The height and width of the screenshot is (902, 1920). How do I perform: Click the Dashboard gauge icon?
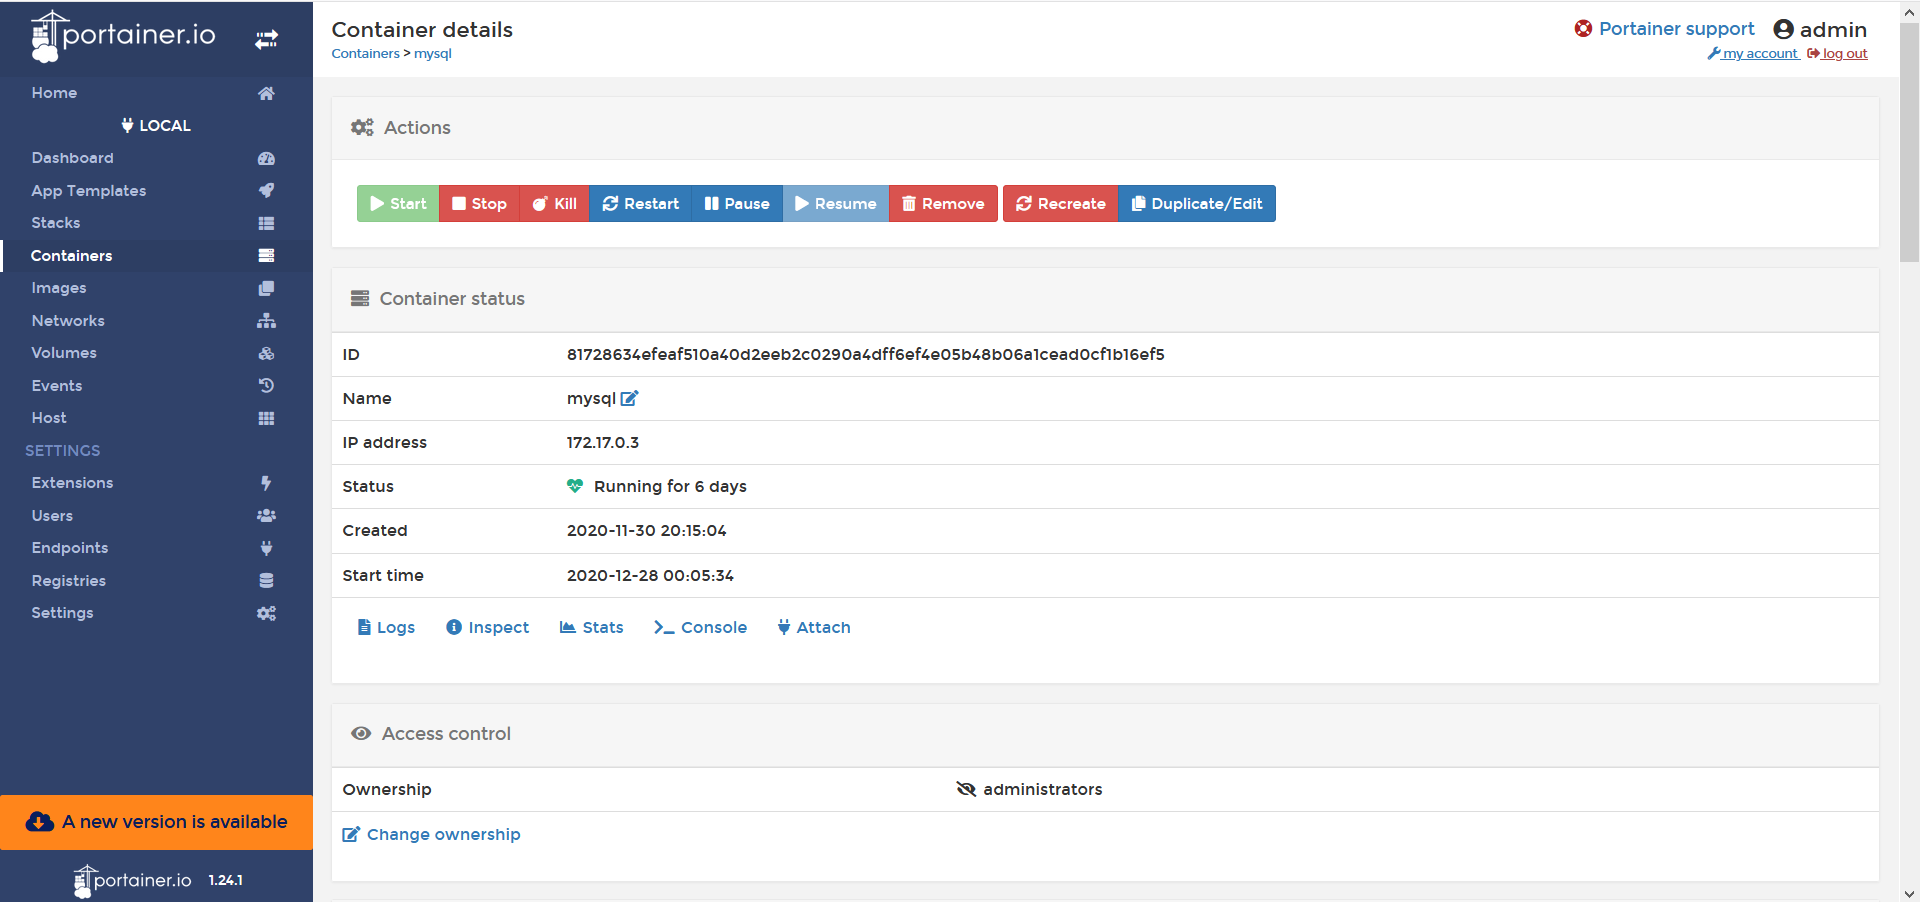click(x=266, y=158)
